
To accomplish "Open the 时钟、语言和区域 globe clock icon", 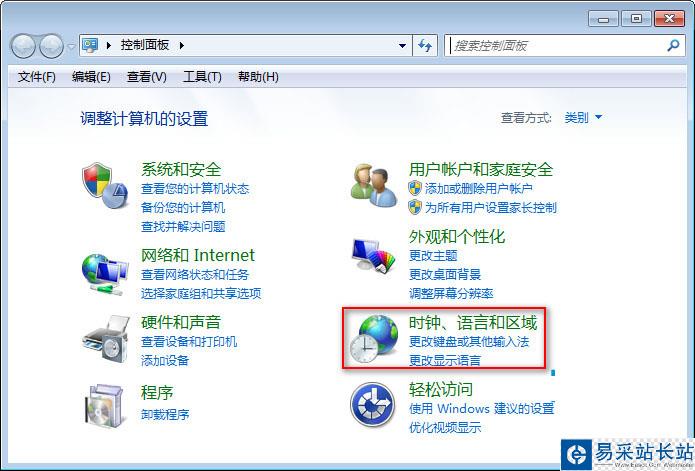I will (373, 339).
